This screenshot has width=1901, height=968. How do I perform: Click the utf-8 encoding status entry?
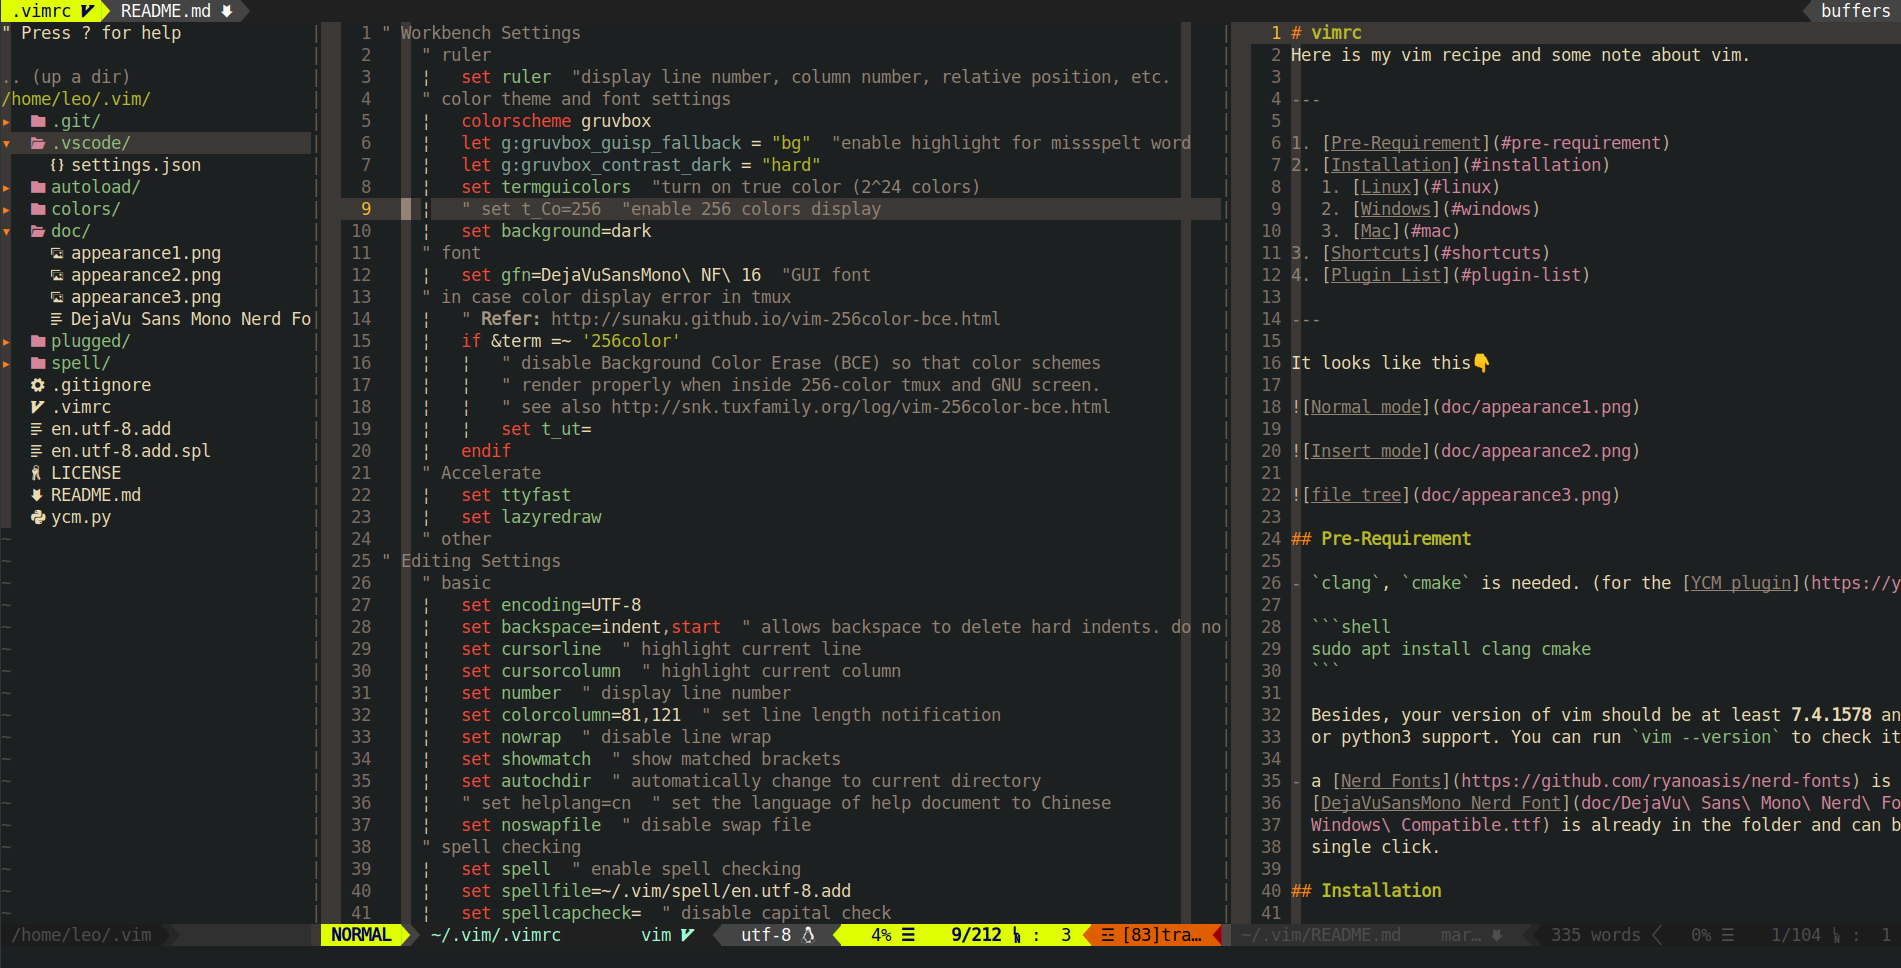766,935
